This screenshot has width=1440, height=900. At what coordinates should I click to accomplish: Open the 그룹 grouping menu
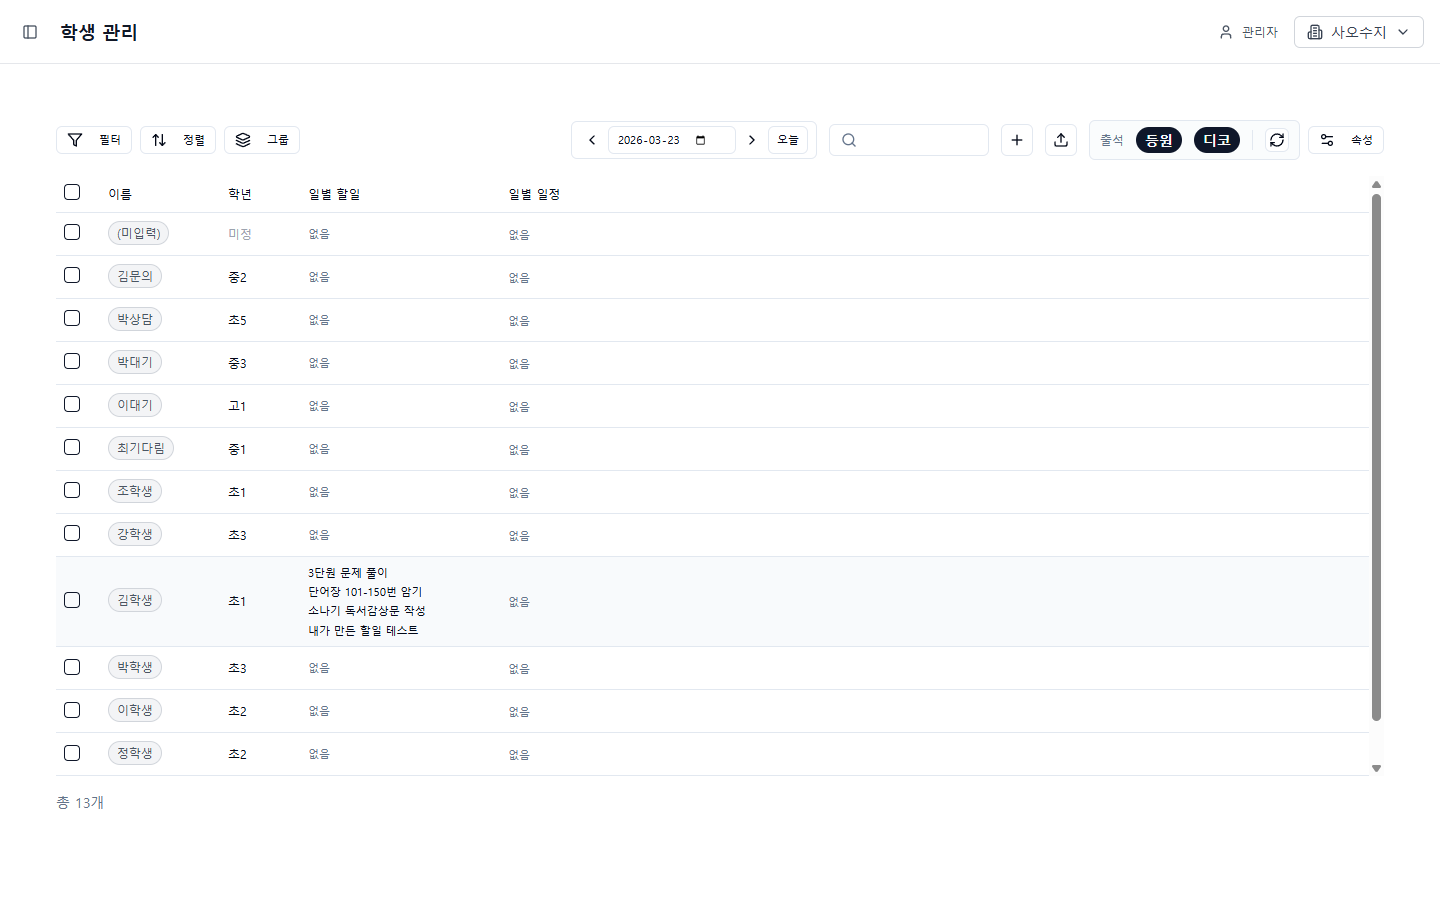click(262, 140)
